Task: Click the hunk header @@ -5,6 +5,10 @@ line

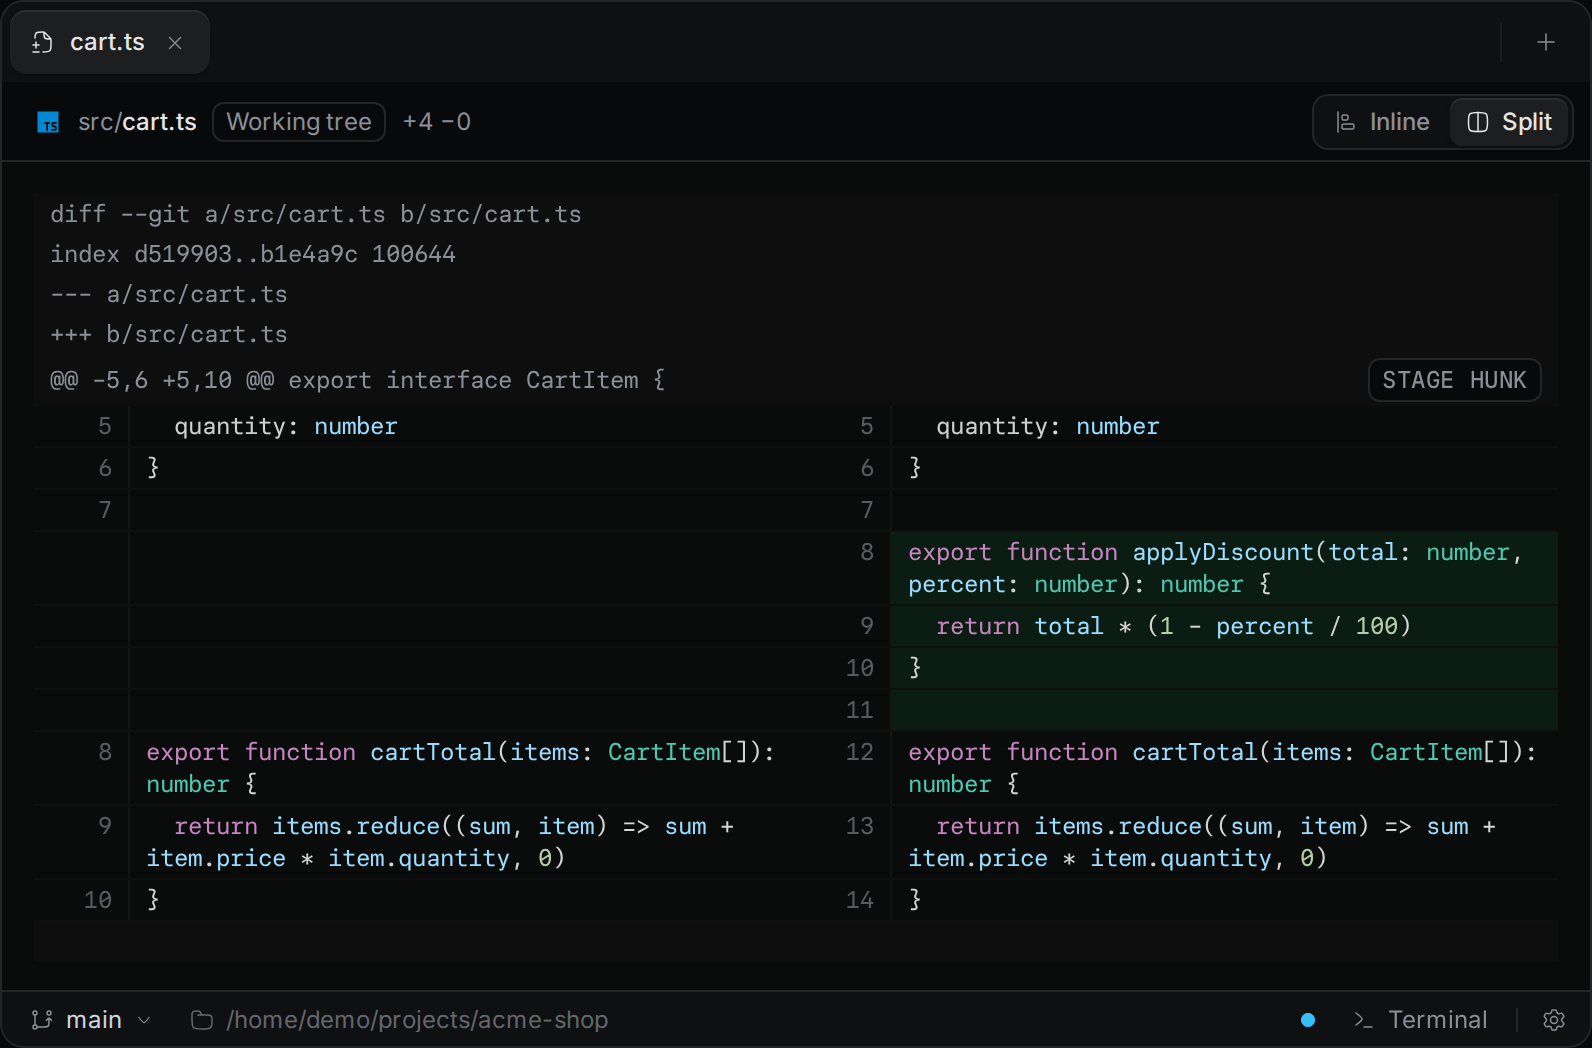Action: click(x=358, y=380)
